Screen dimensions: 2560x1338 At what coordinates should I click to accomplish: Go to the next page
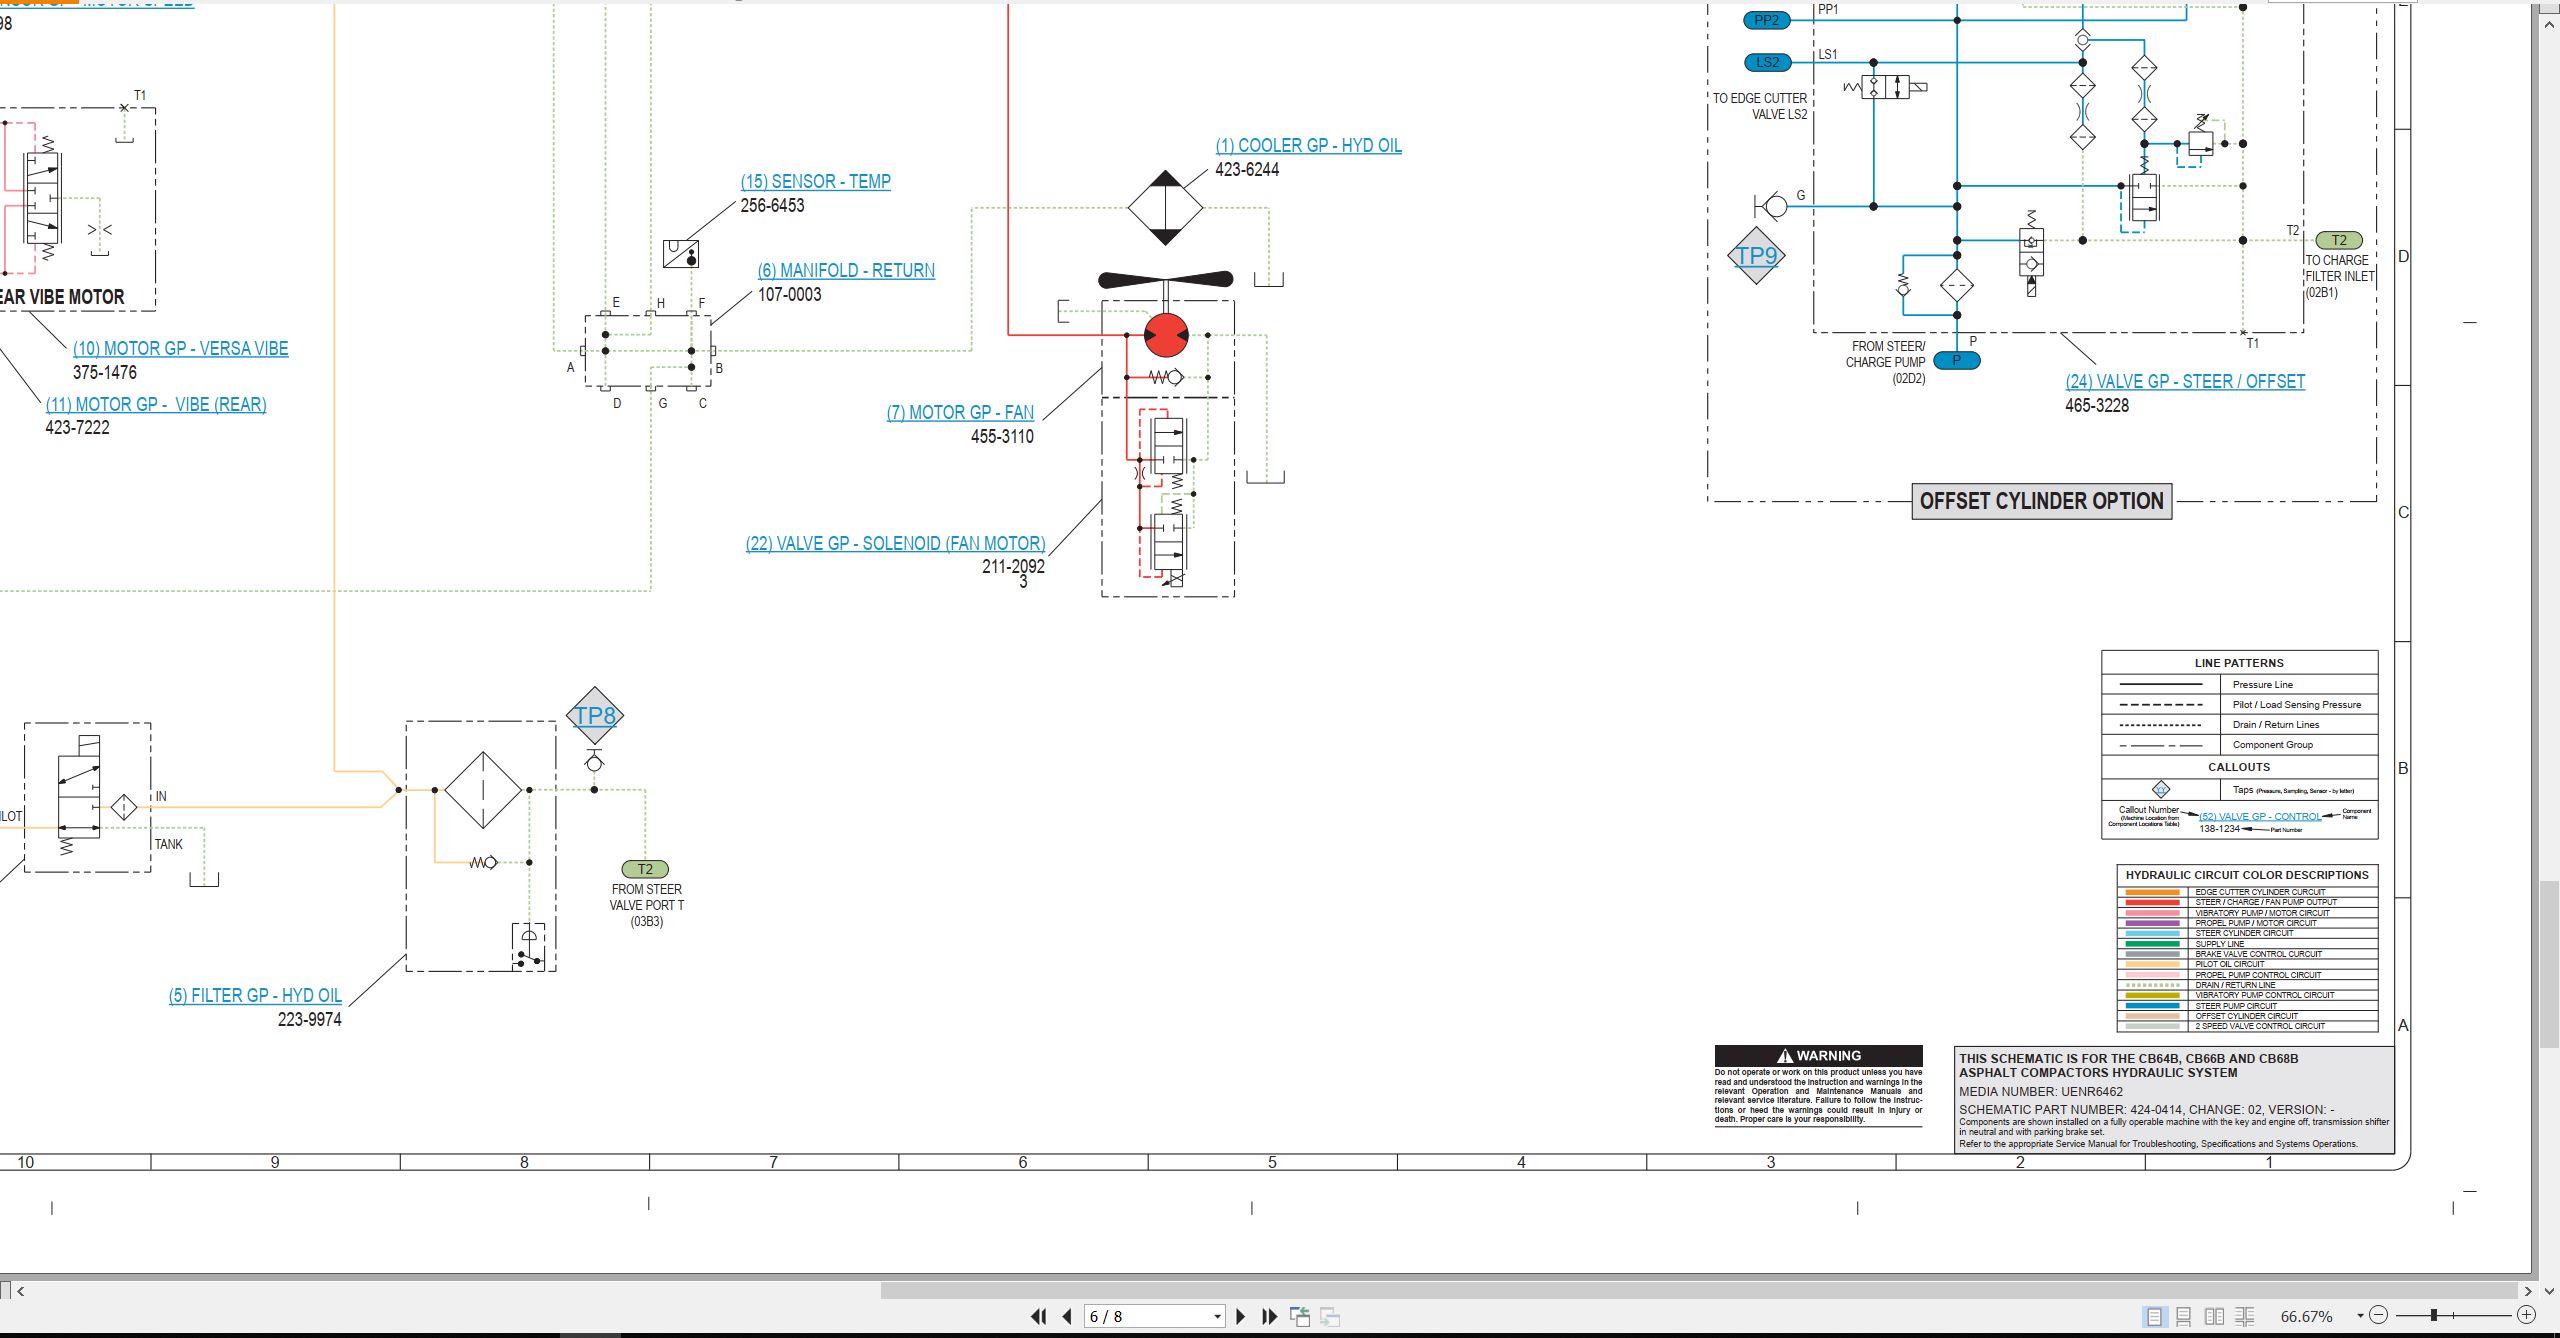(x=1241, y=1316)
